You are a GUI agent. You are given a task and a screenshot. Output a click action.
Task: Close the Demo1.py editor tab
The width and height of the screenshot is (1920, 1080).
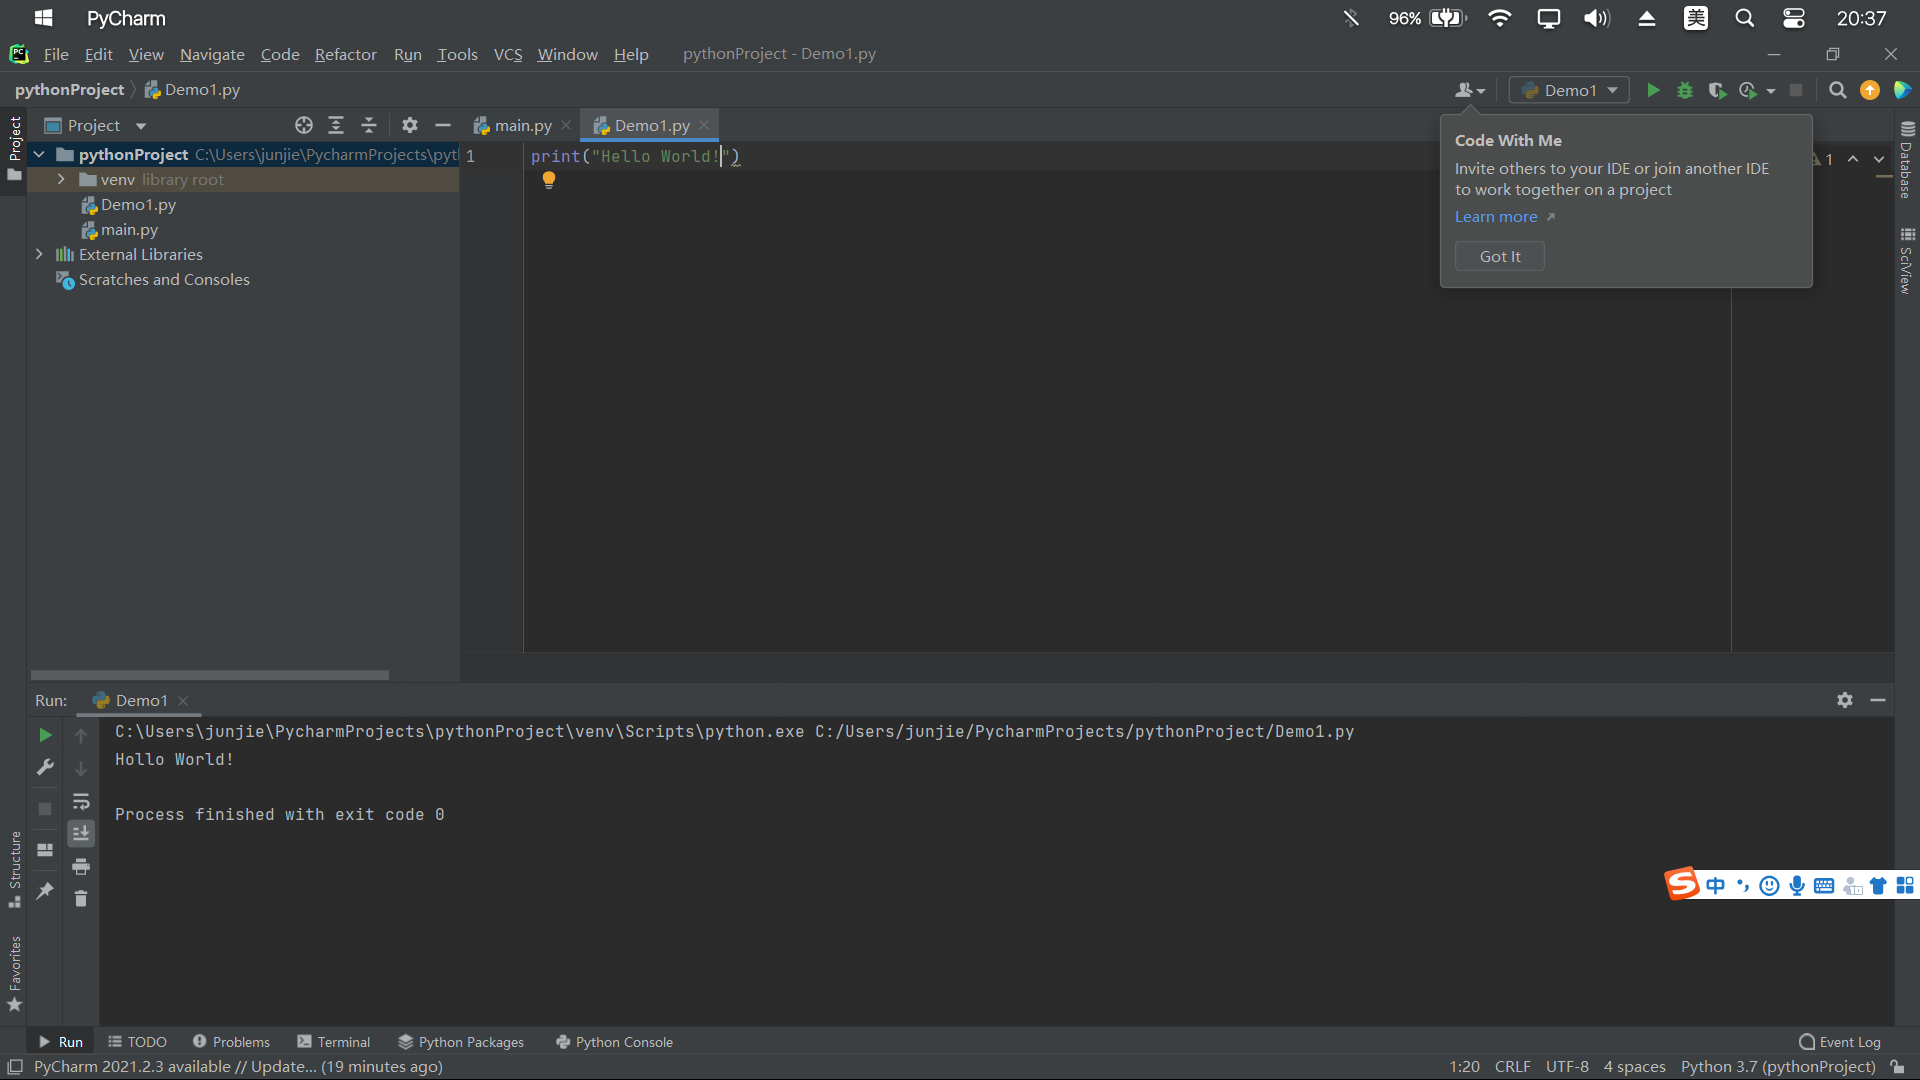pyautogui.click(x=704, y=125)
